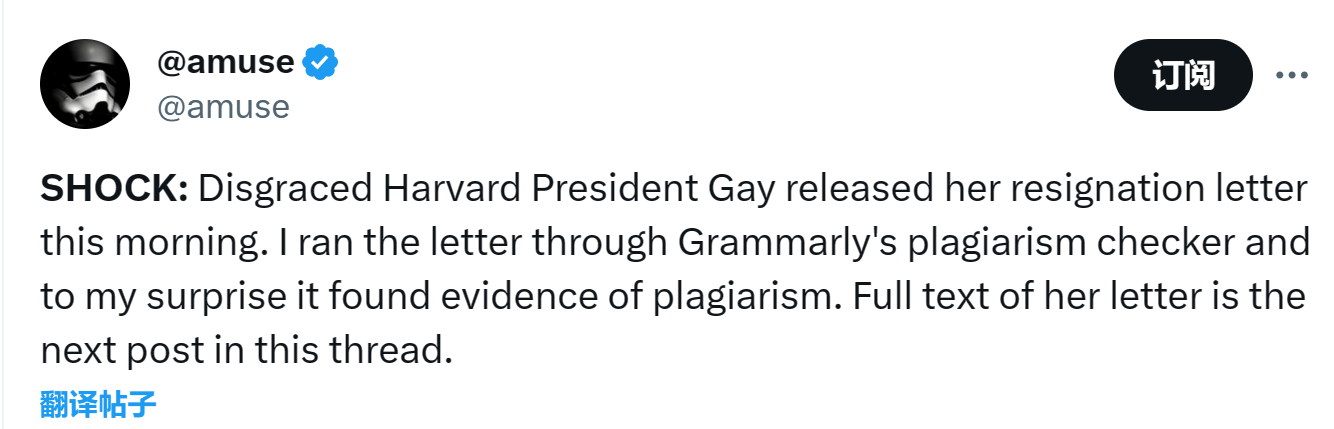The height and width of the screenshot is (429, 1334).
Task: Open the bold @amuse display name
Action: tap(226, 63)
